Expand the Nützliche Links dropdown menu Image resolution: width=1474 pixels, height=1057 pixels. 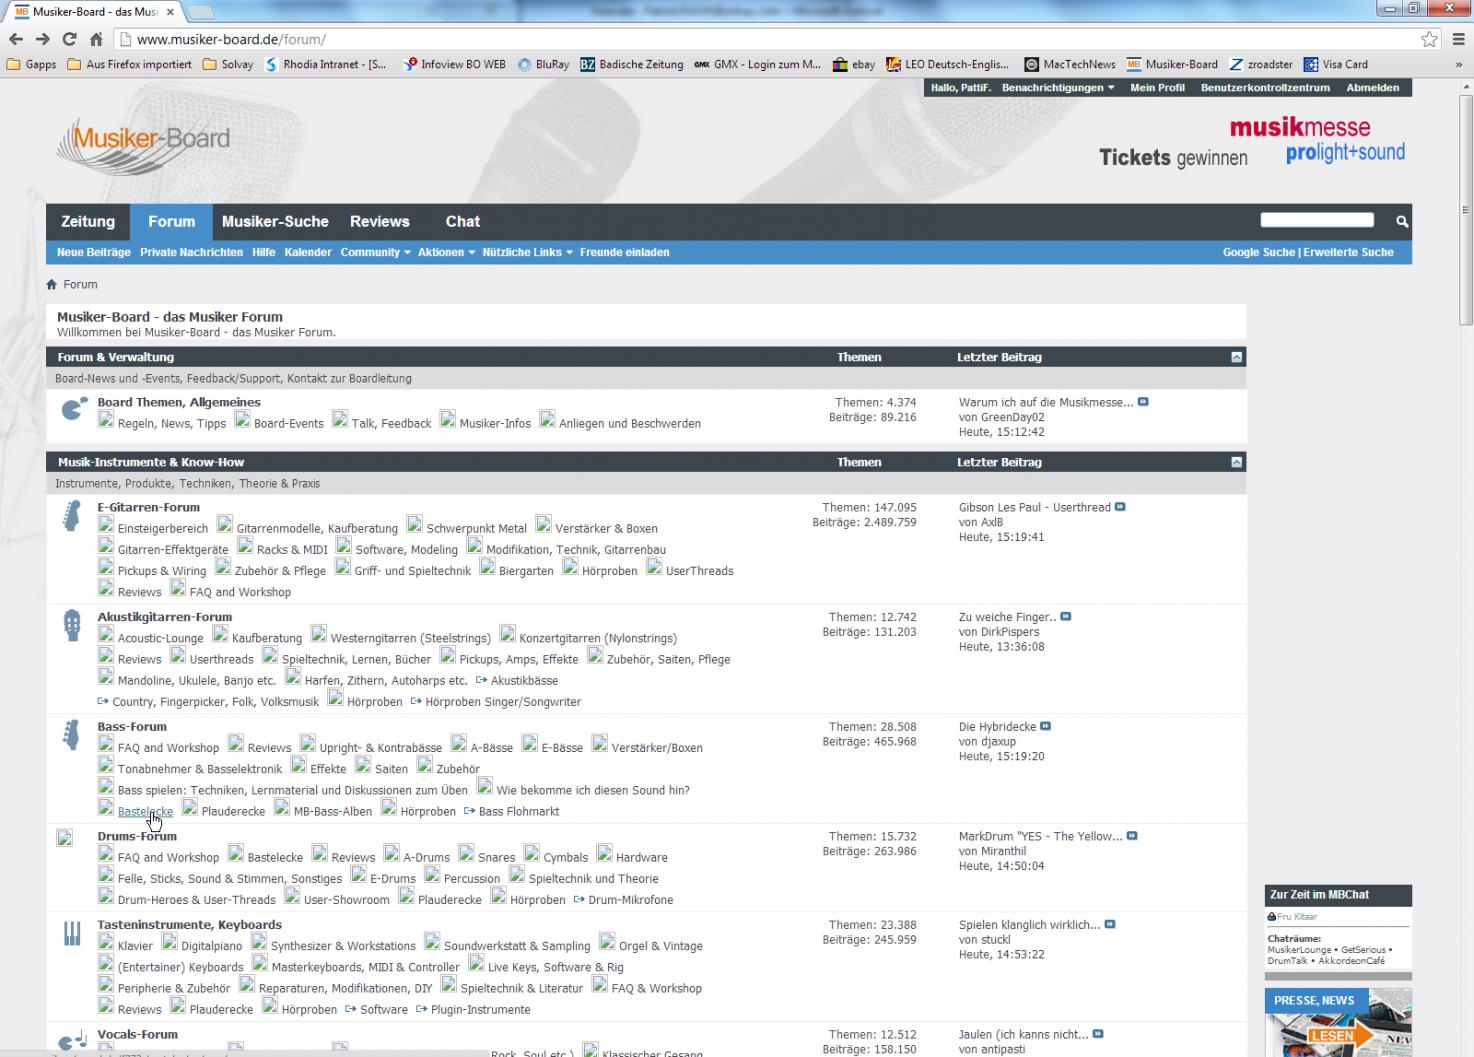tap(527, 252)
